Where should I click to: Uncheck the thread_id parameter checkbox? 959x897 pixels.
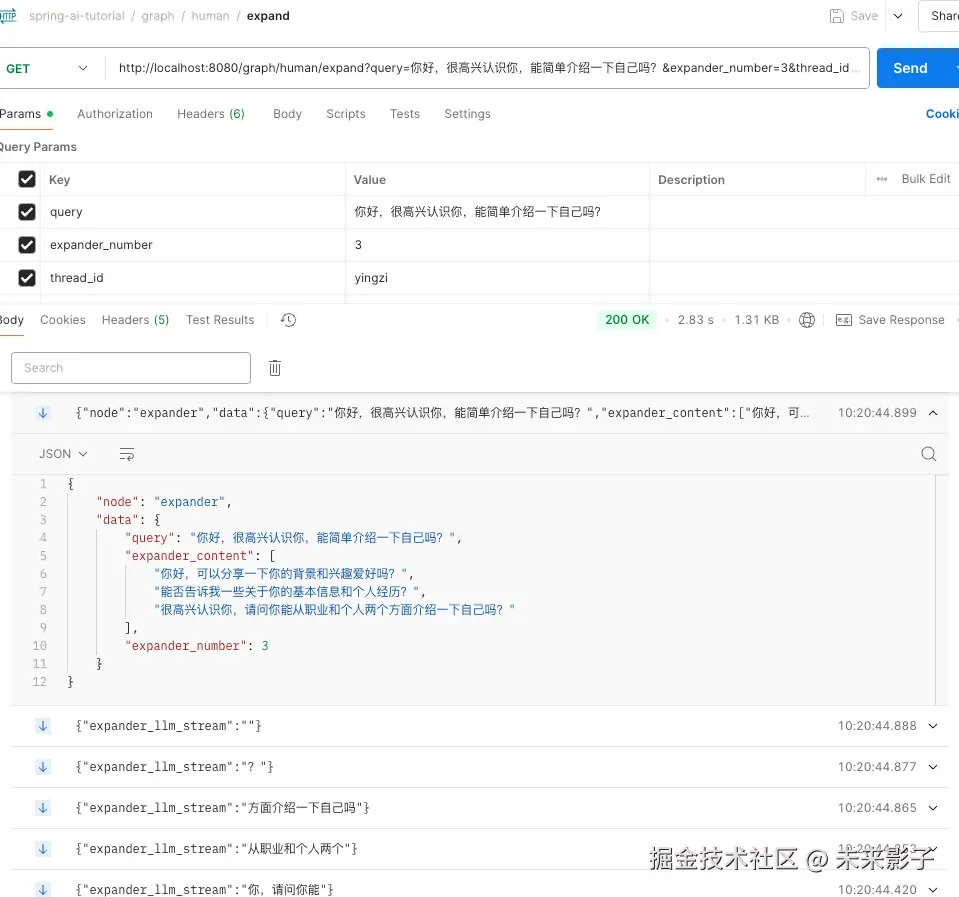pos(27,278)
